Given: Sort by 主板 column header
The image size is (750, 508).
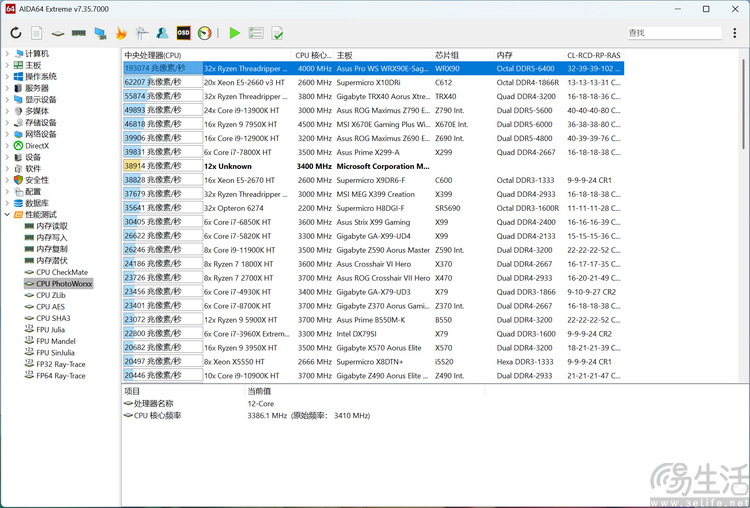Looking at the screenshot, I should [383, 55].
